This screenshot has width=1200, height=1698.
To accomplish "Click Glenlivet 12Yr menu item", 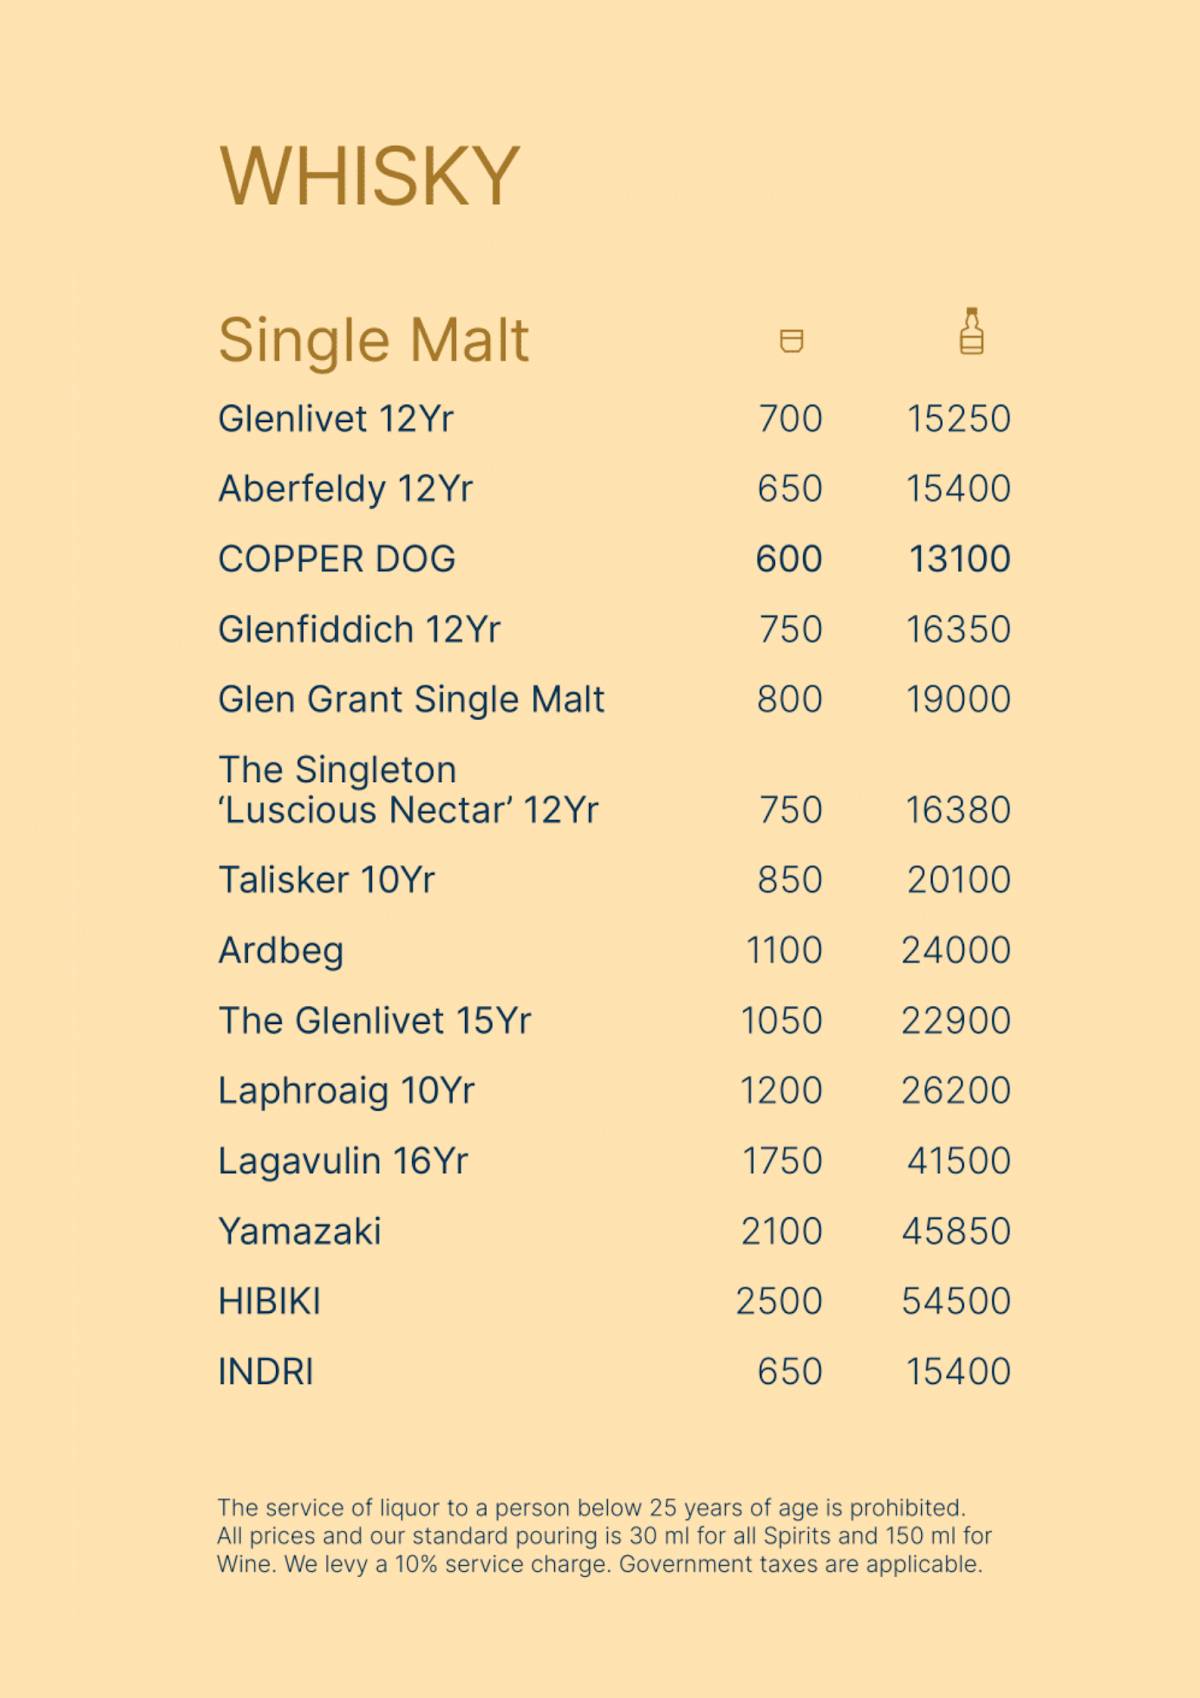I will click(335, 418).
